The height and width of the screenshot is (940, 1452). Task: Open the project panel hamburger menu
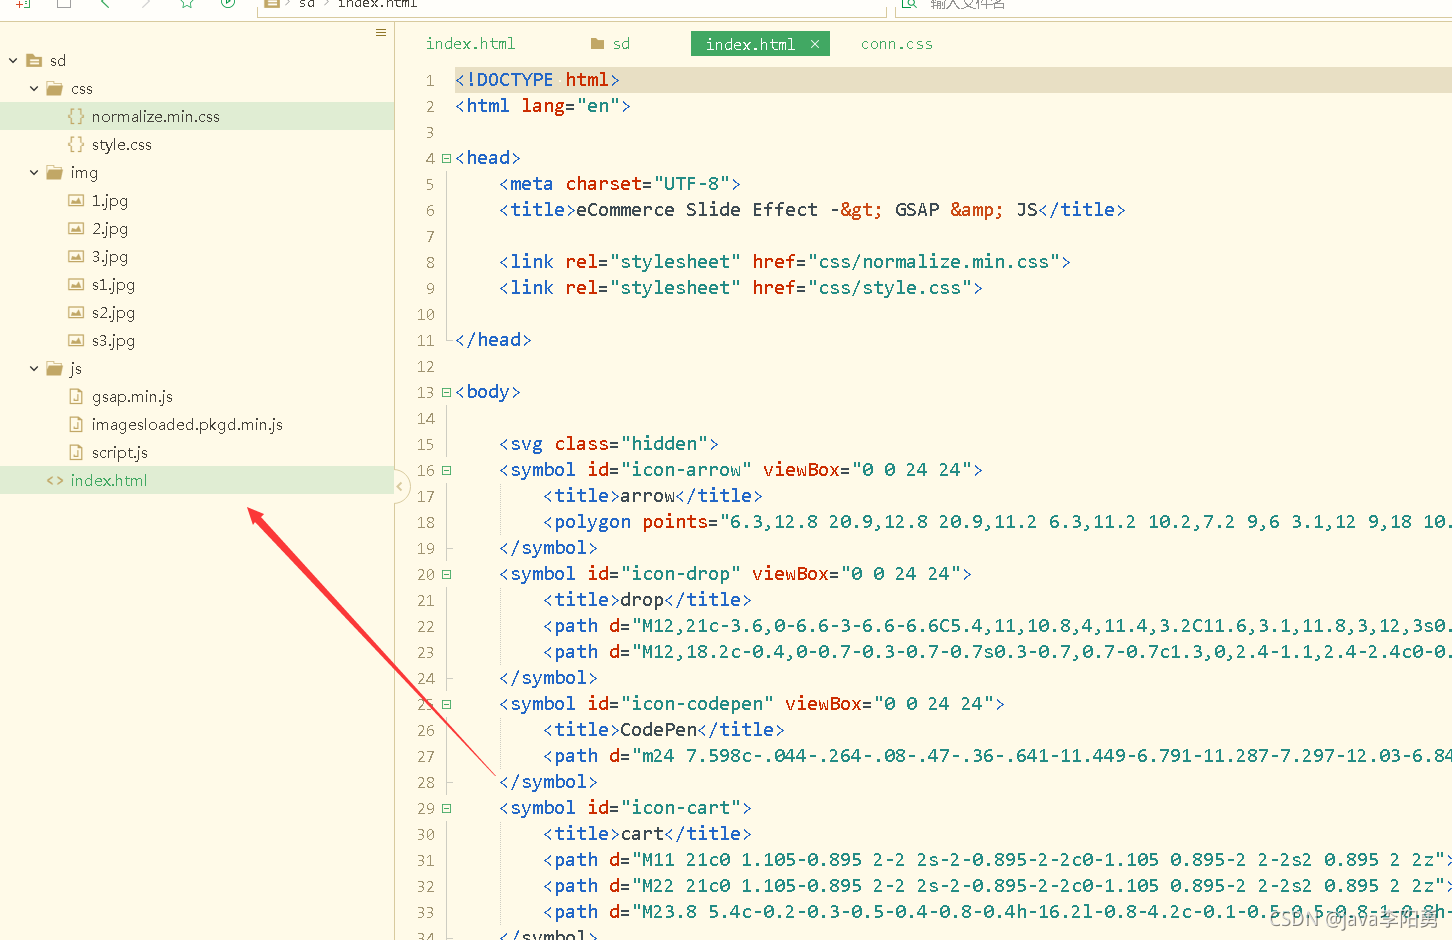pyautogui.click(x=381, y=33)
